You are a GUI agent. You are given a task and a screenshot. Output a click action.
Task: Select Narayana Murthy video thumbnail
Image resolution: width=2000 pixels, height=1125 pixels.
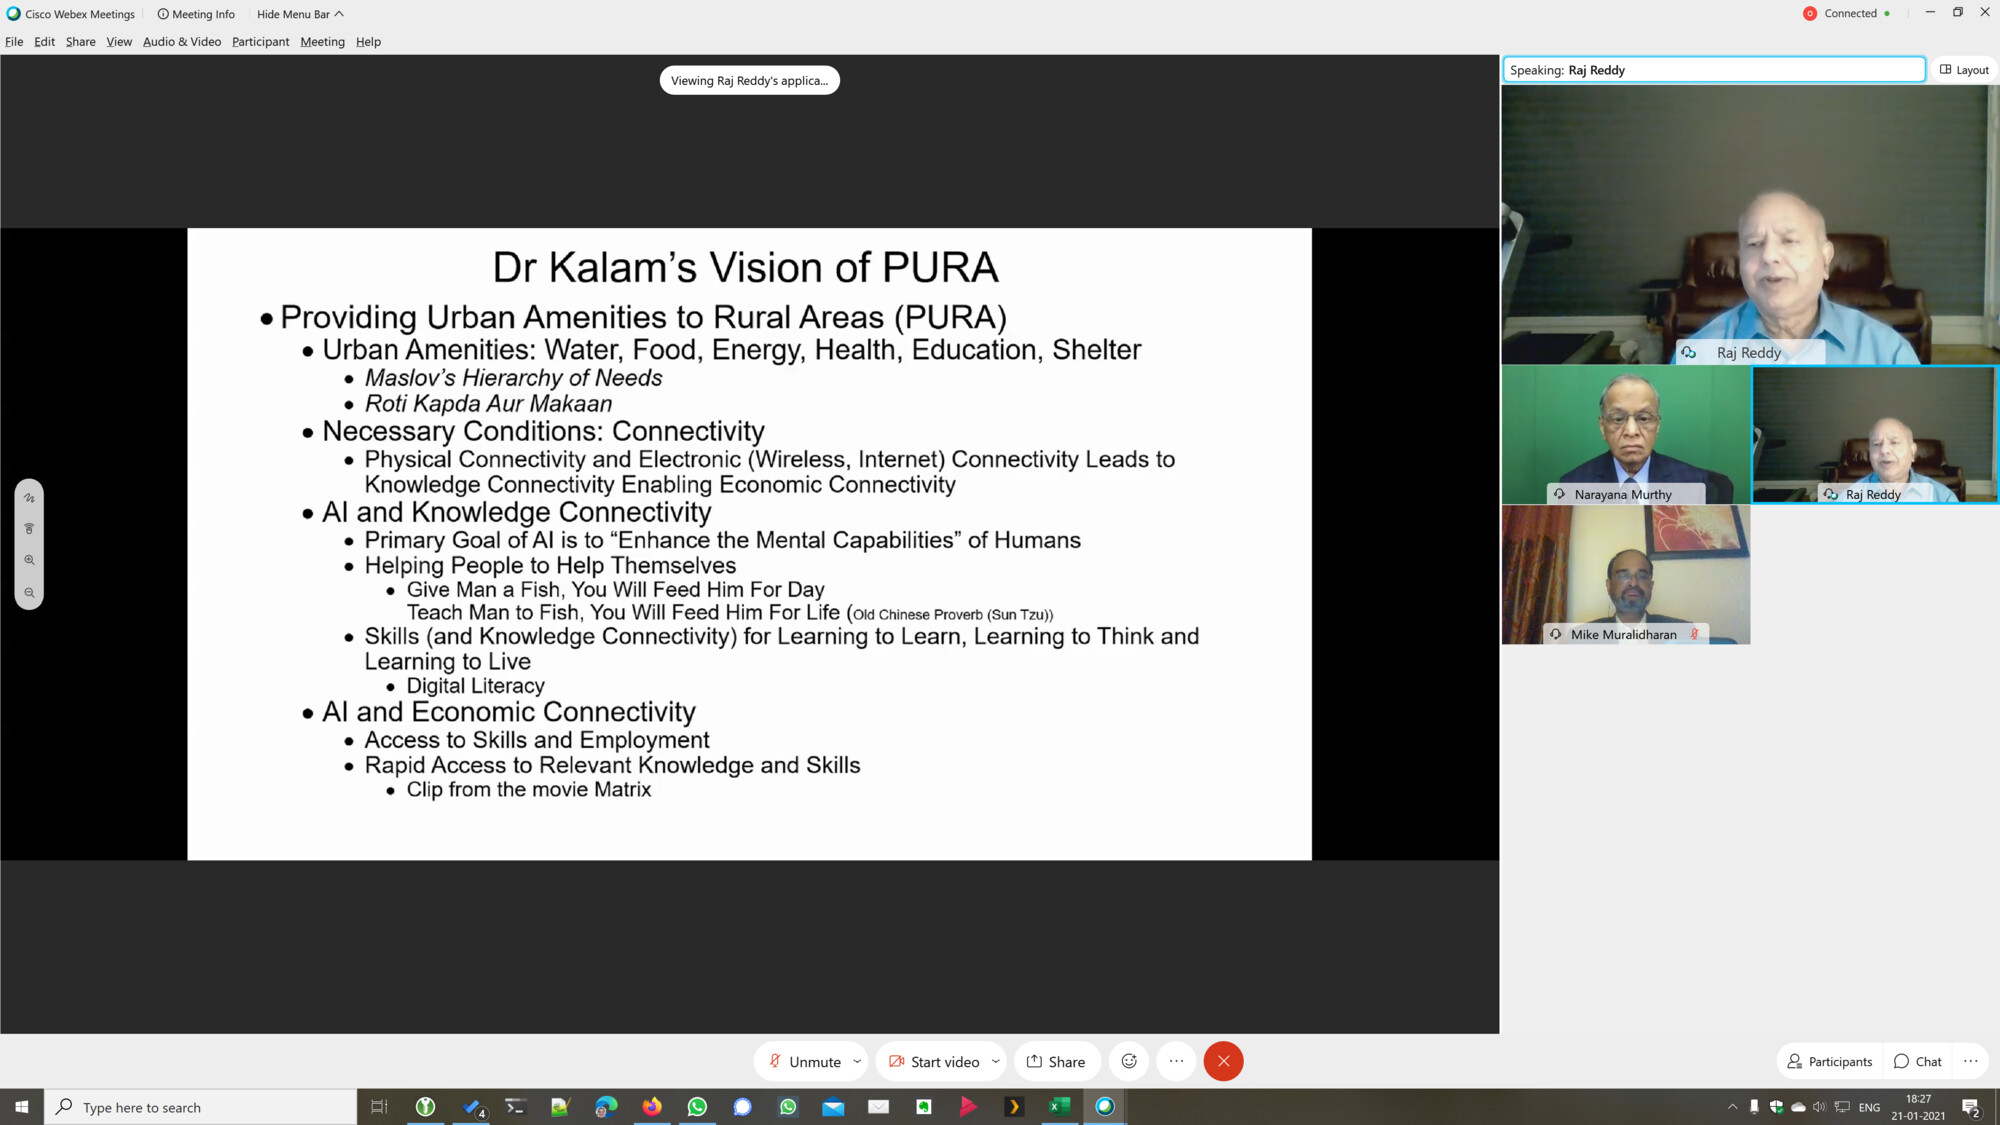(1625, 435)
